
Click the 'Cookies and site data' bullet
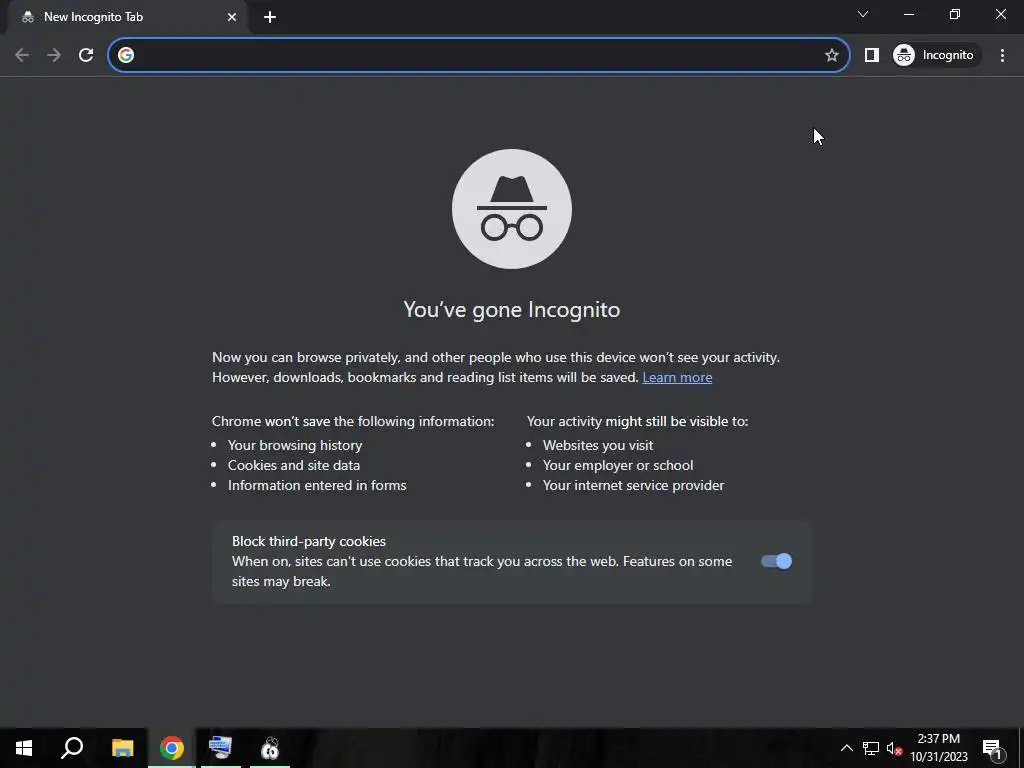(x=294, y=466)
